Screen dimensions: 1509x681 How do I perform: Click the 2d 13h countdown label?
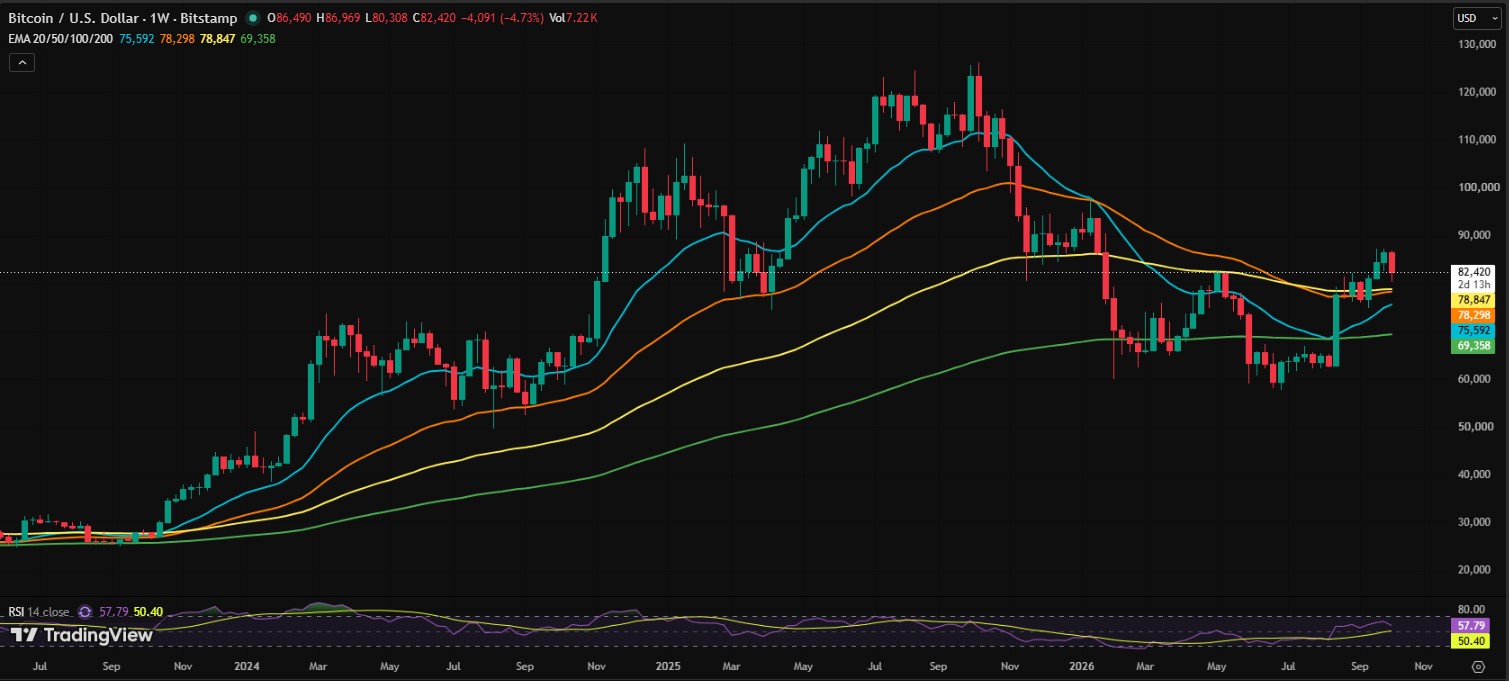pyautogui.click(x=1475, y=285)
